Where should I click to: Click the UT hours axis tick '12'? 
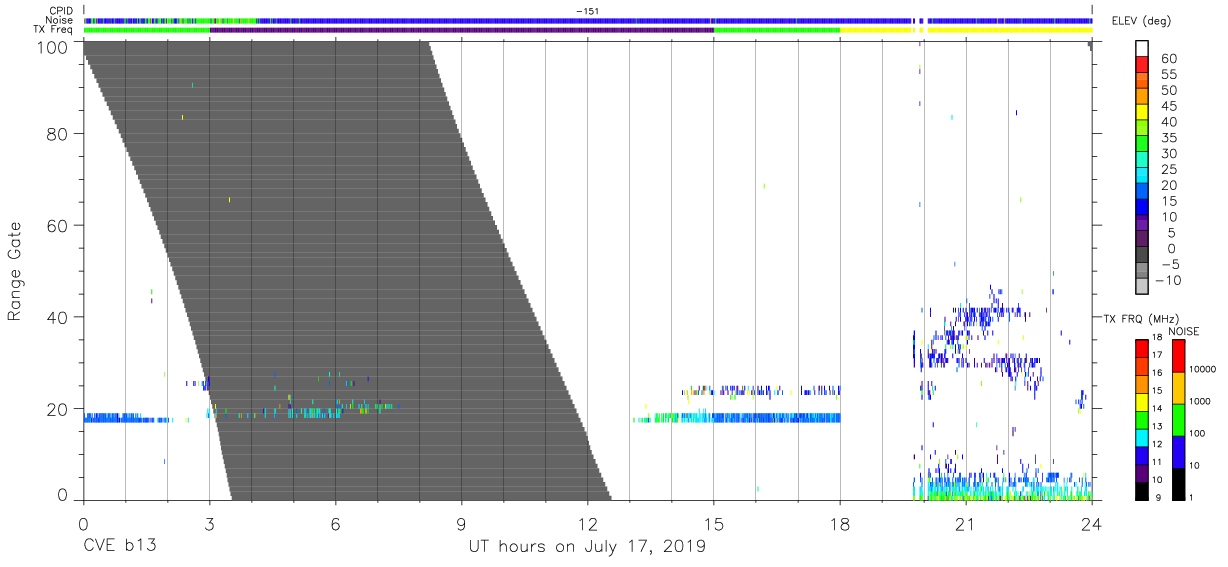pos(587,524)
